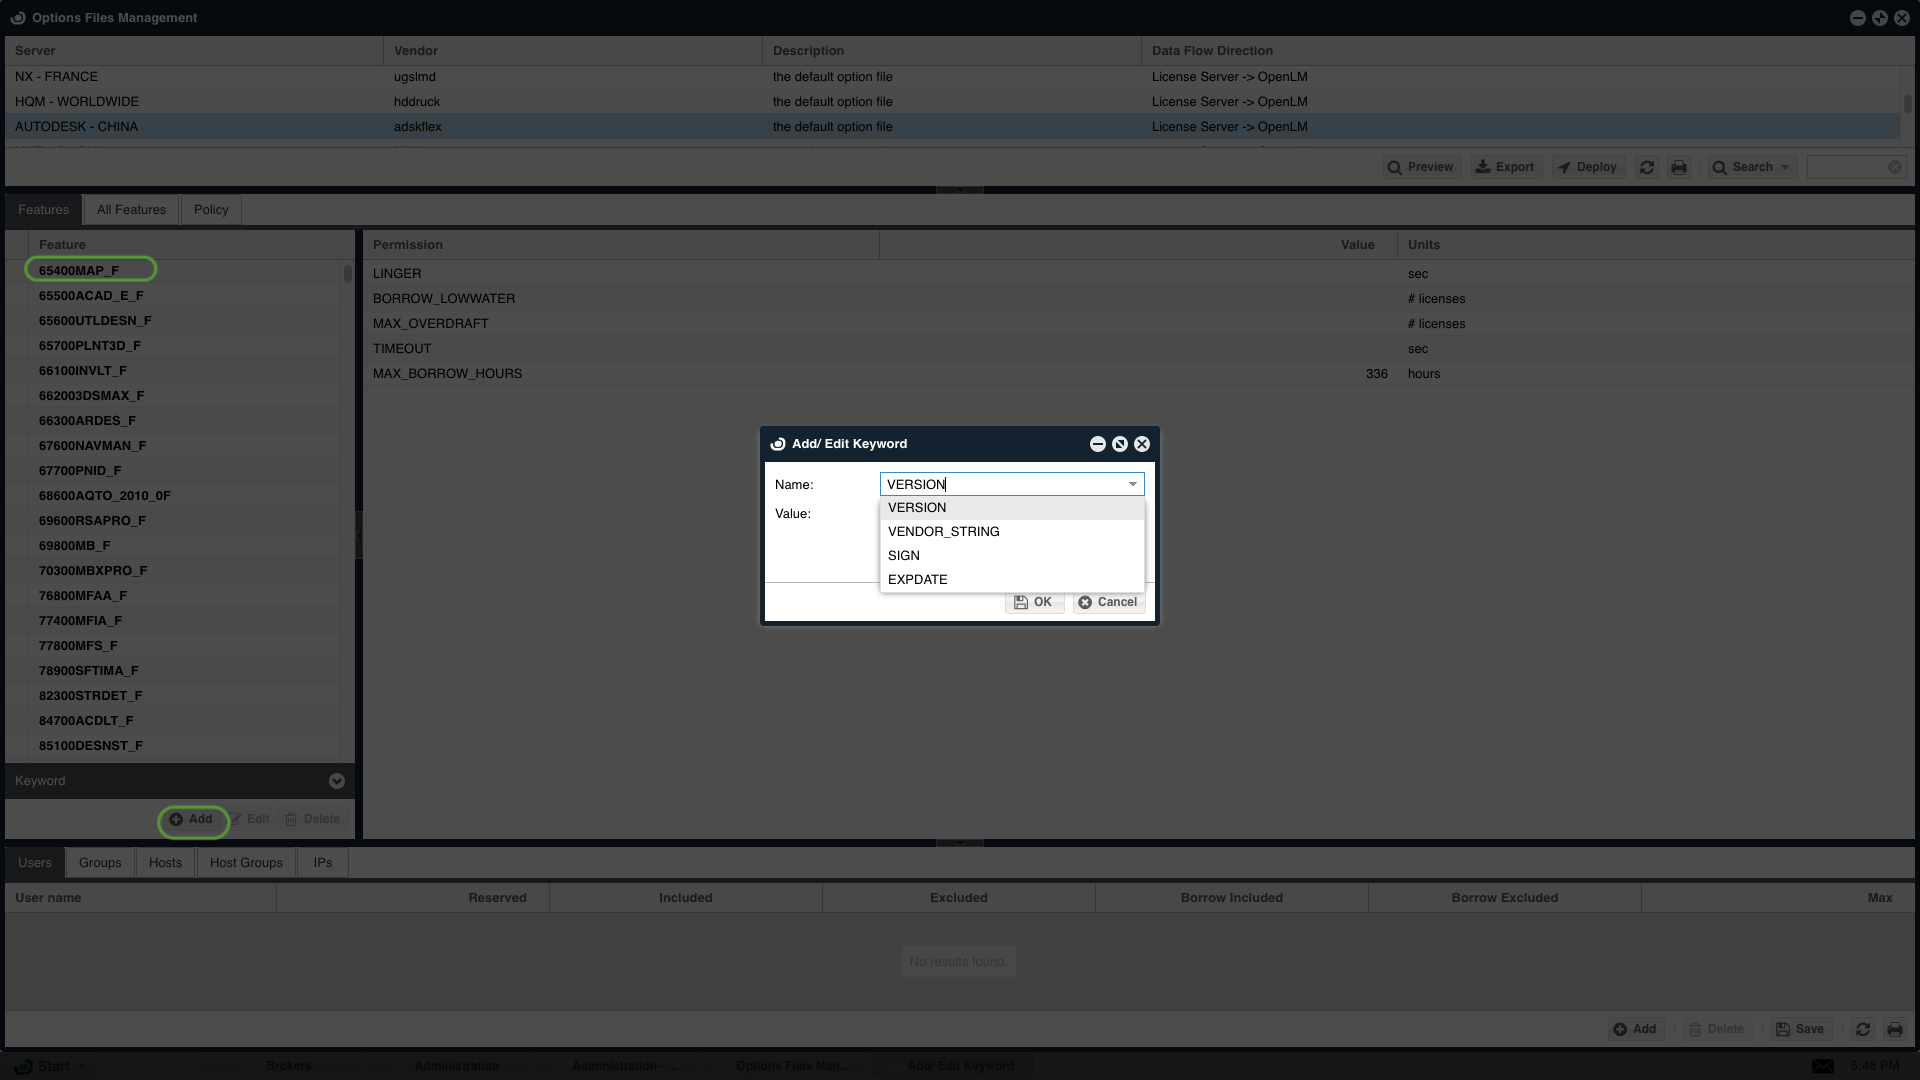Open the Host Groups tab
This screenshot has height=1080, width=1920.
[246, 863]
